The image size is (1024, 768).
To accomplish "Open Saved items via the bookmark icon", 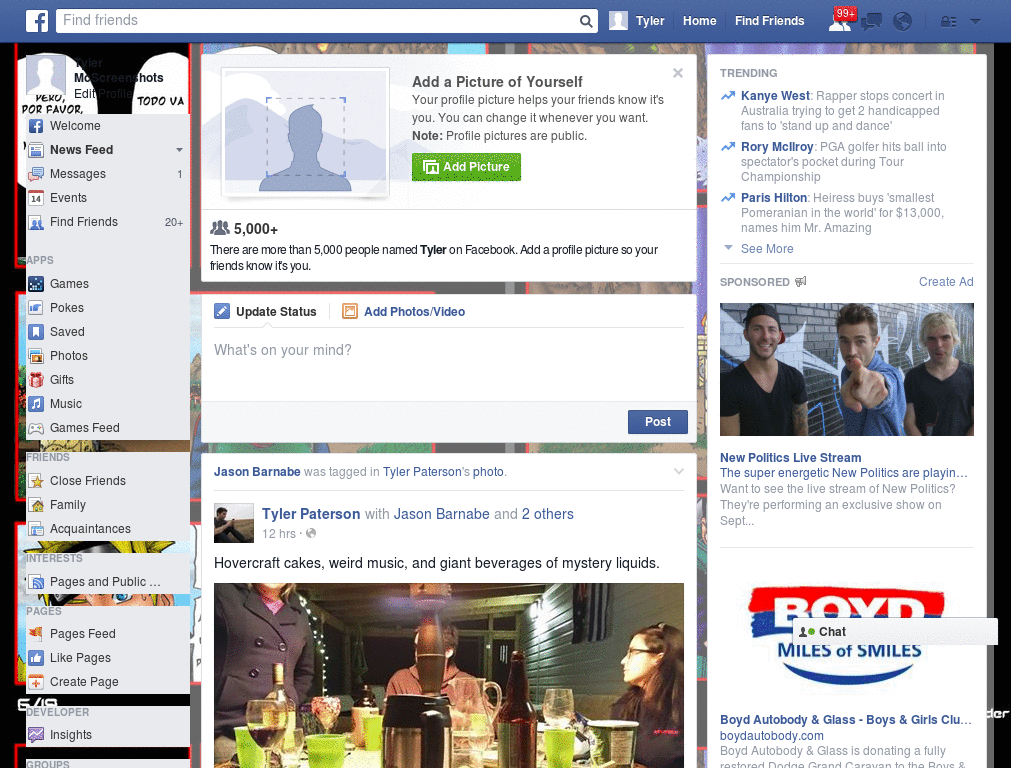I will coord(36,331).
